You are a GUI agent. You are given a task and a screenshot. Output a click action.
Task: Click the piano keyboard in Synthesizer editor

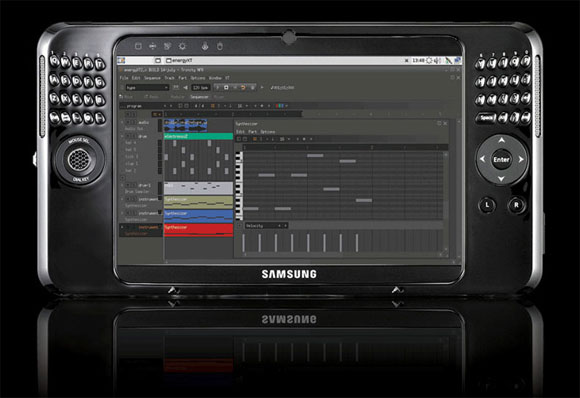pos(239,185)
